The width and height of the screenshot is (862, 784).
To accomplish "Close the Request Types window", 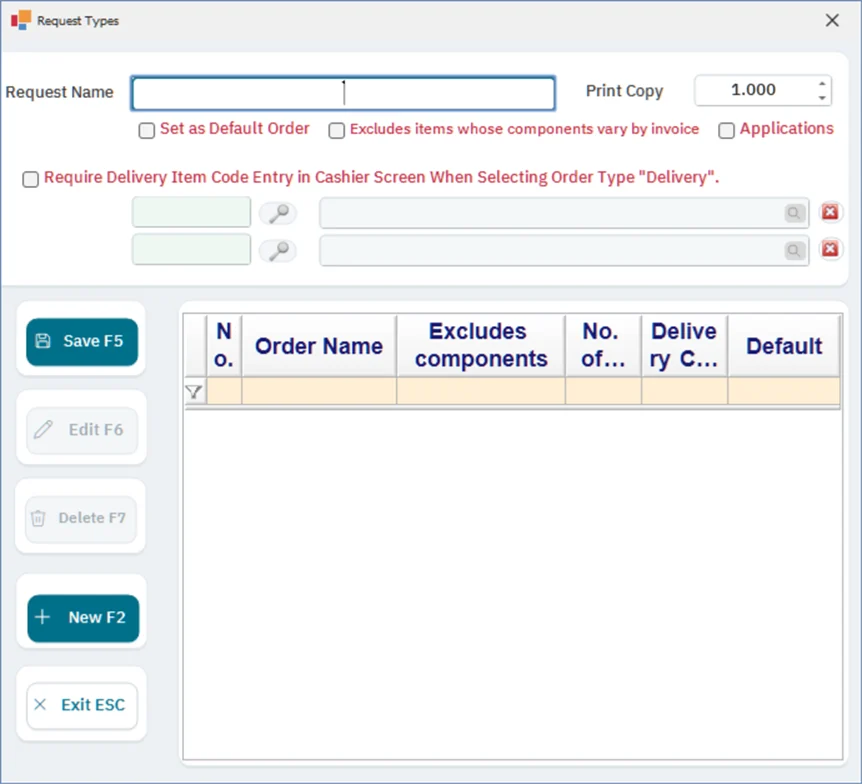I will (x=832, y=20).
